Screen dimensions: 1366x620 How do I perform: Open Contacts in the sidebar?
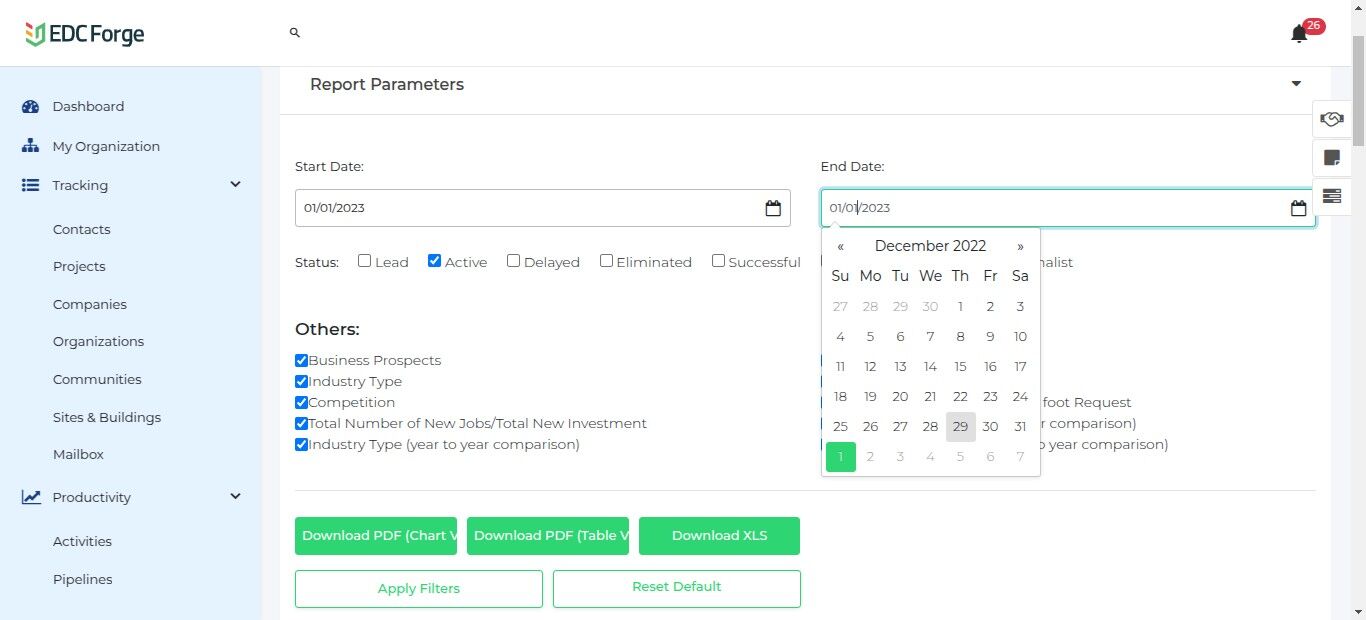(82, 229)
